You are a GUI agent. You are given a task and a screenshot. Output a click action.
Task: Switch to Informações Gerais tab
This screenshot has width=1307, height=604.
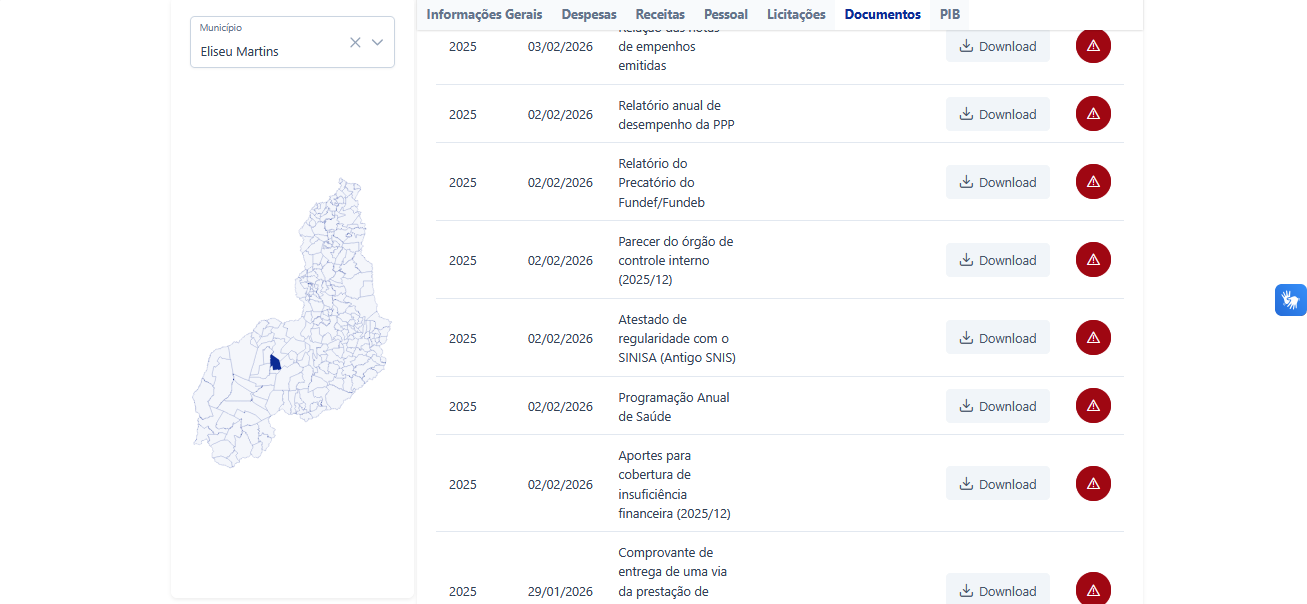click(x=484, y=14)
